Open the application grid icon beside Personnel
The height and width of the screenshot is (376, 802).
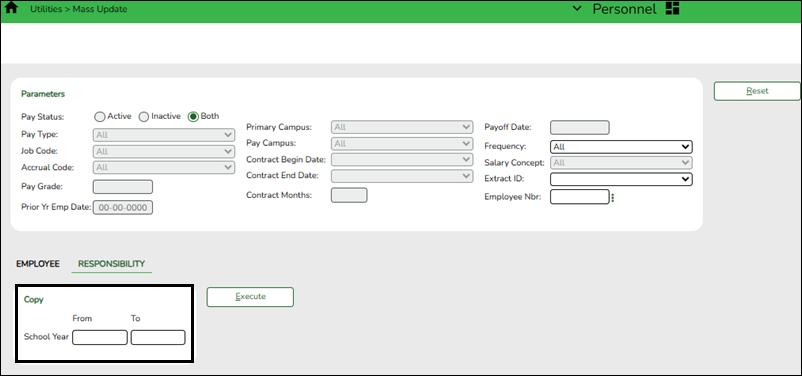click(x=672, y=9)
